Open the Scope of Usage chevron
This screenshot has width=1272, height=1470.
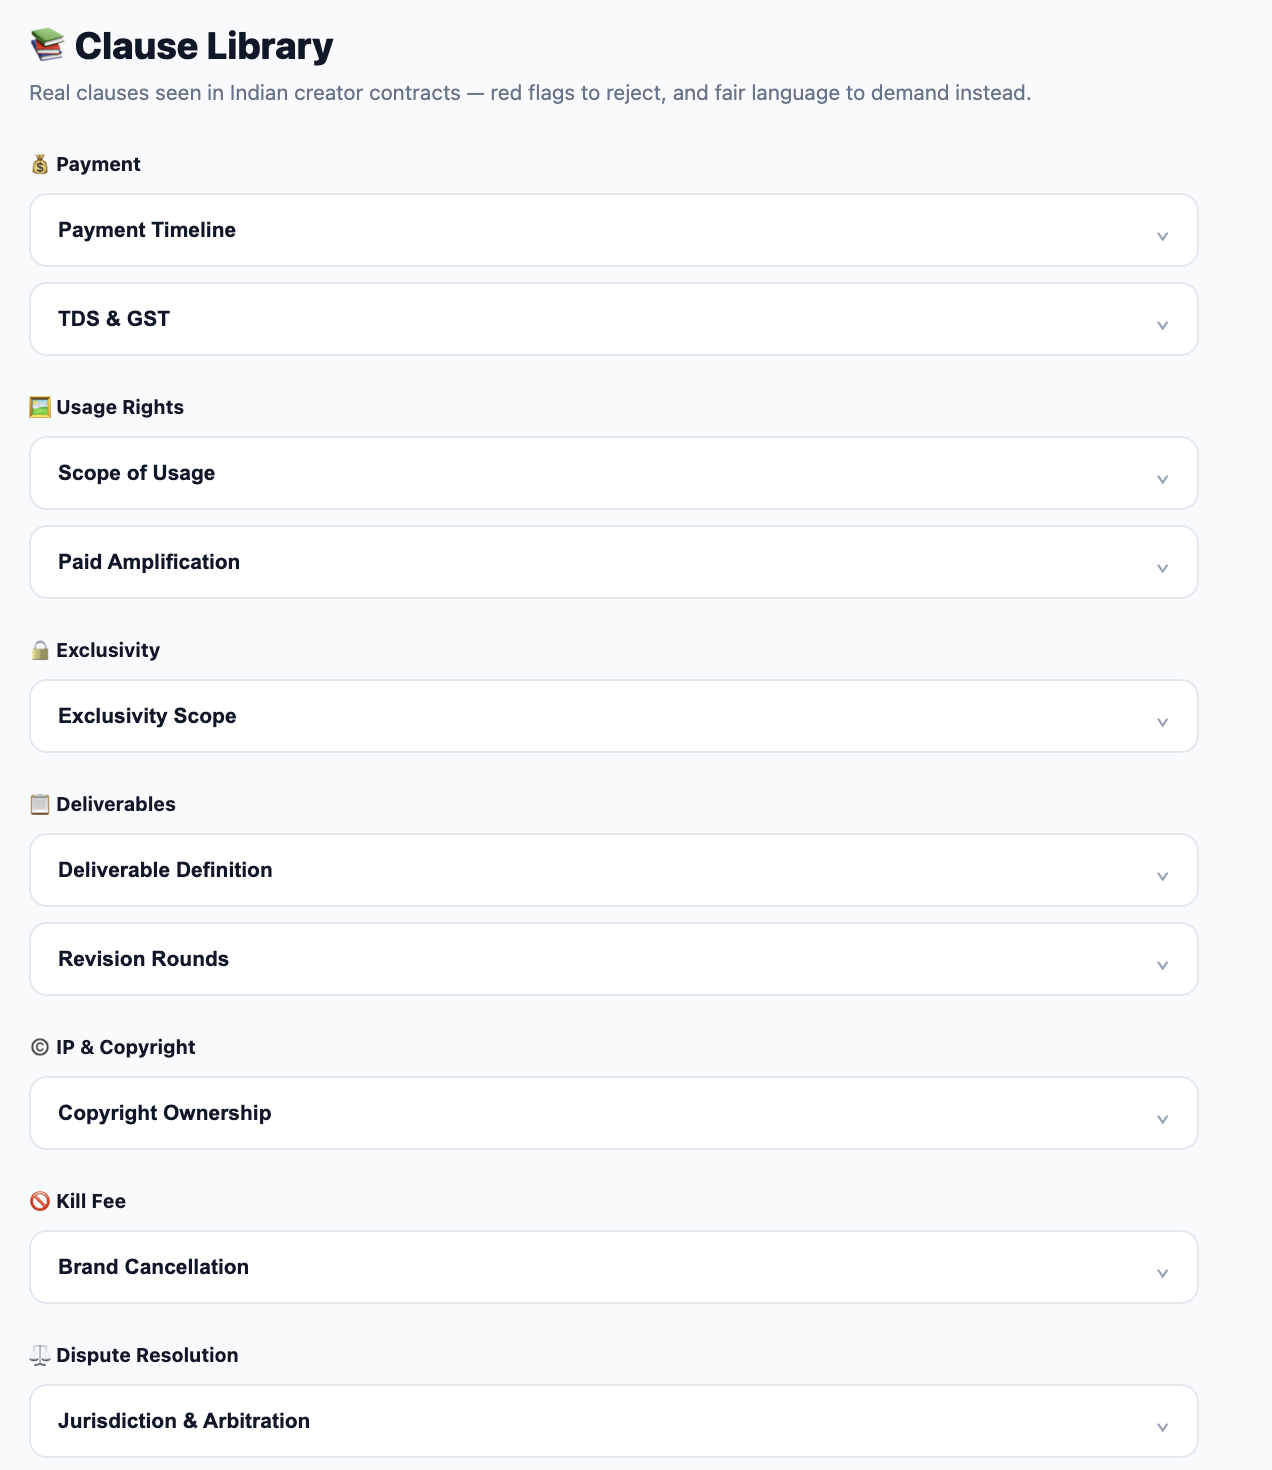[1161, 480]
